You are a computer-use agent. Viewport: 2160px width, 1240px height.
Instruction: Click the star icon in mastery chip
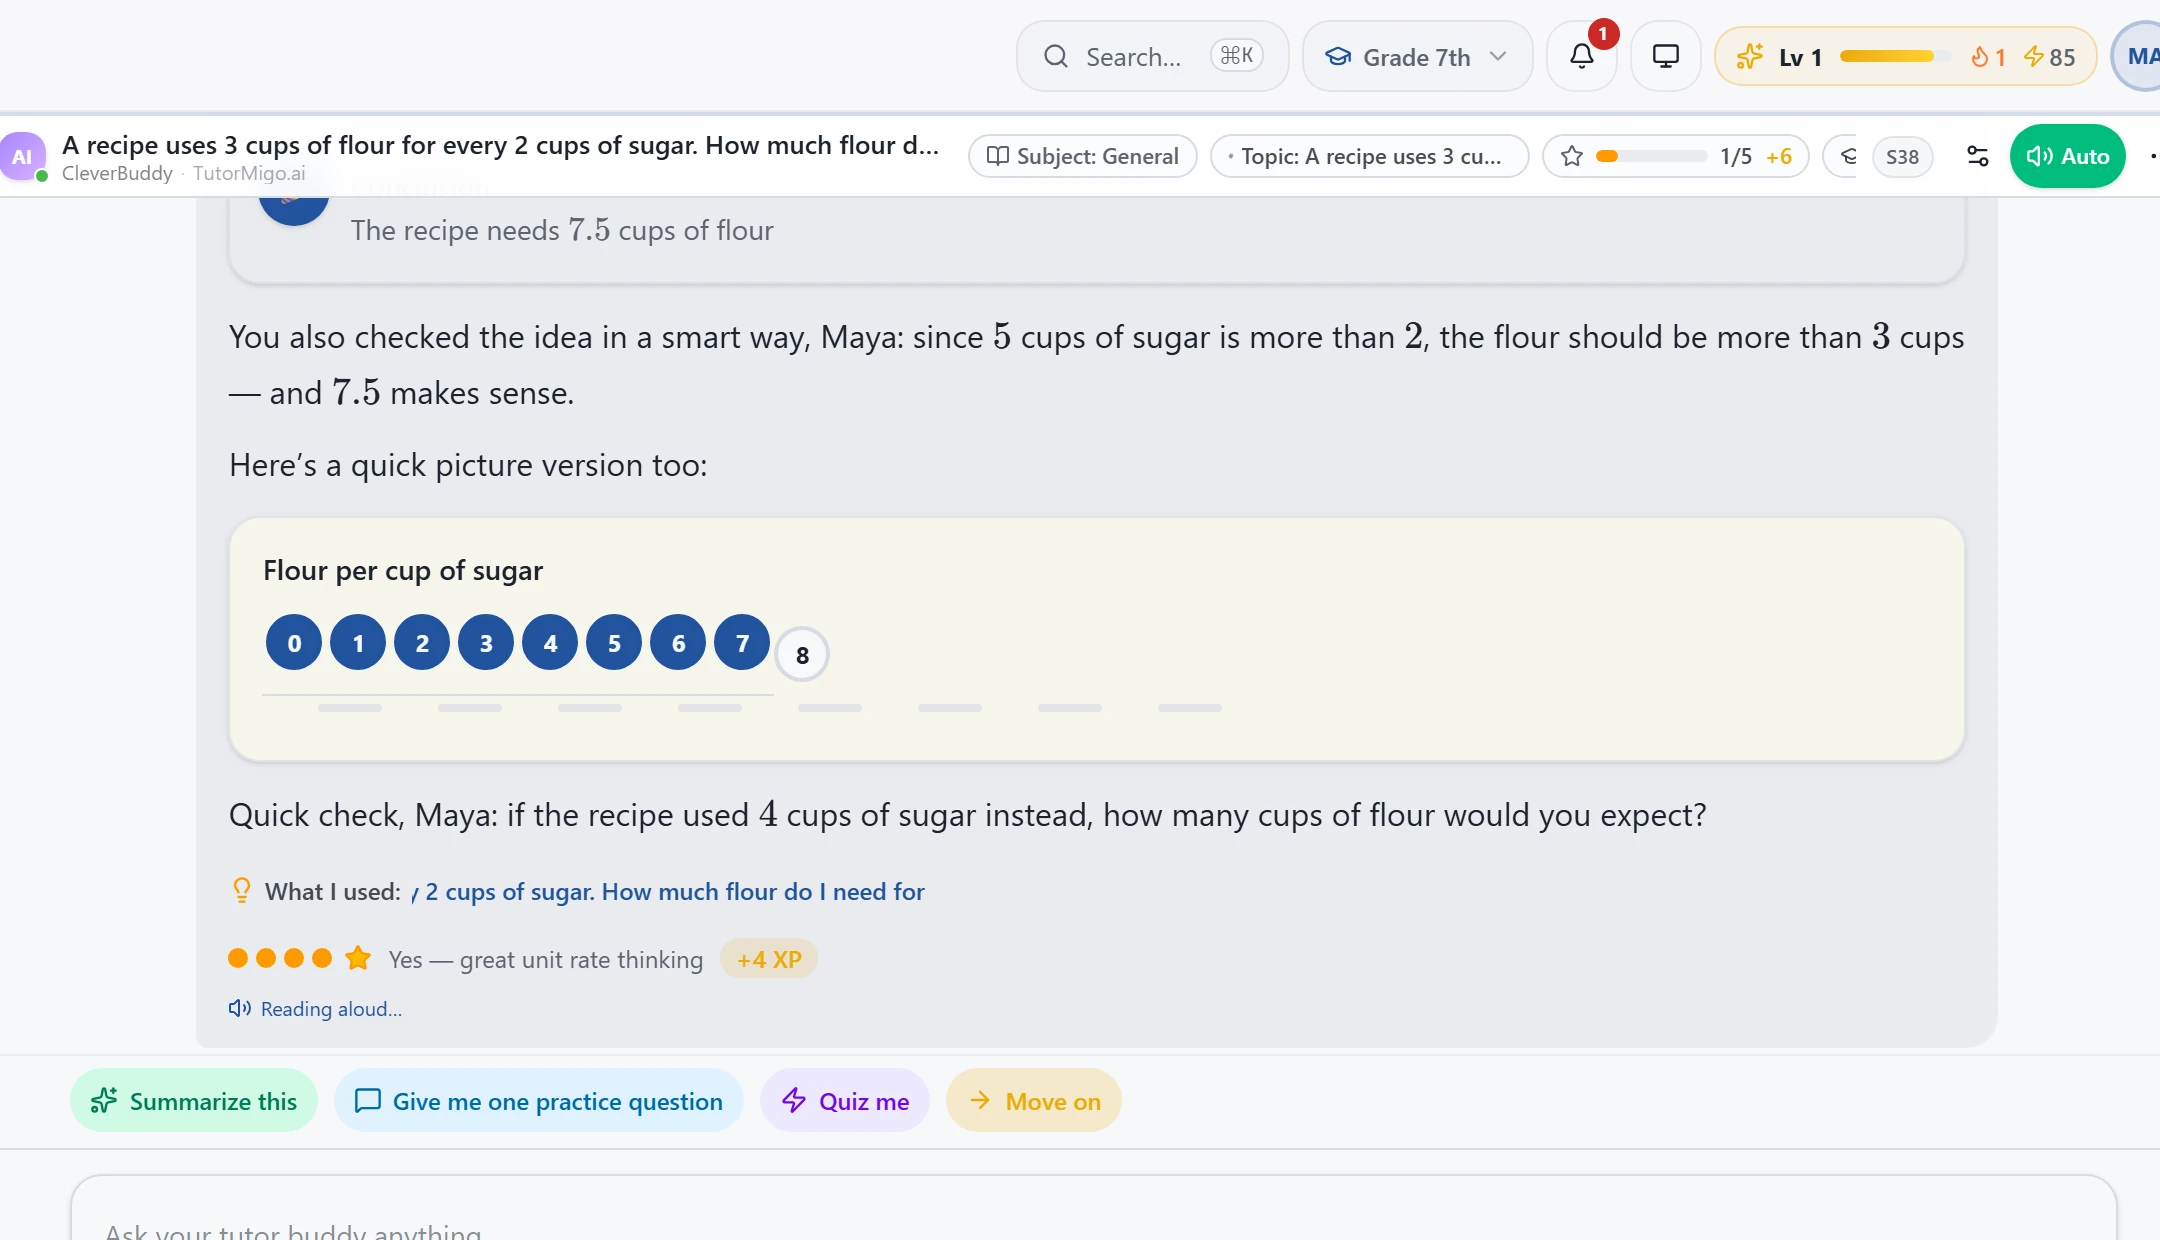click(x=1572, y=156)
